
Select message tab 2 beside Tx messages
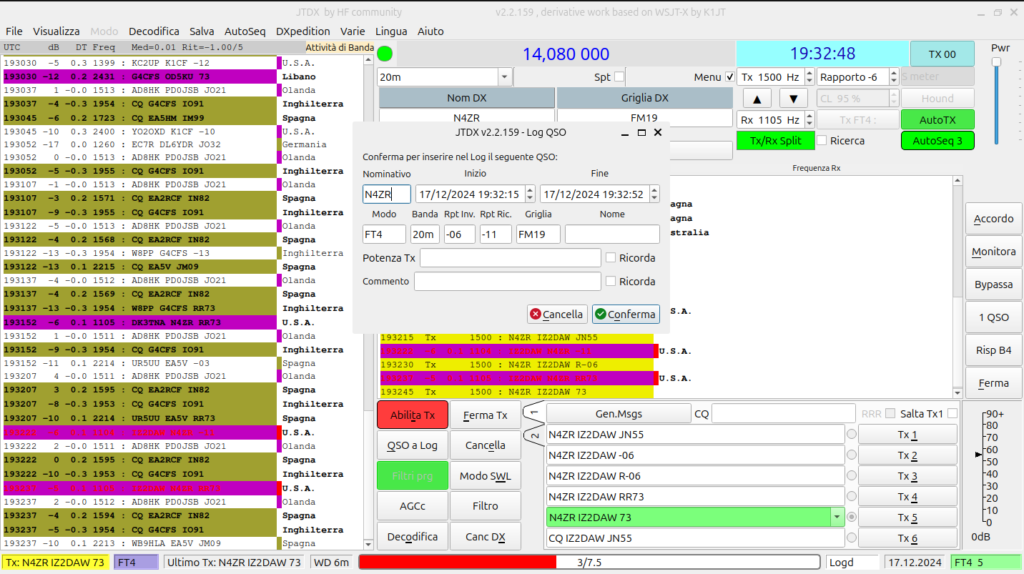(534, 434)
